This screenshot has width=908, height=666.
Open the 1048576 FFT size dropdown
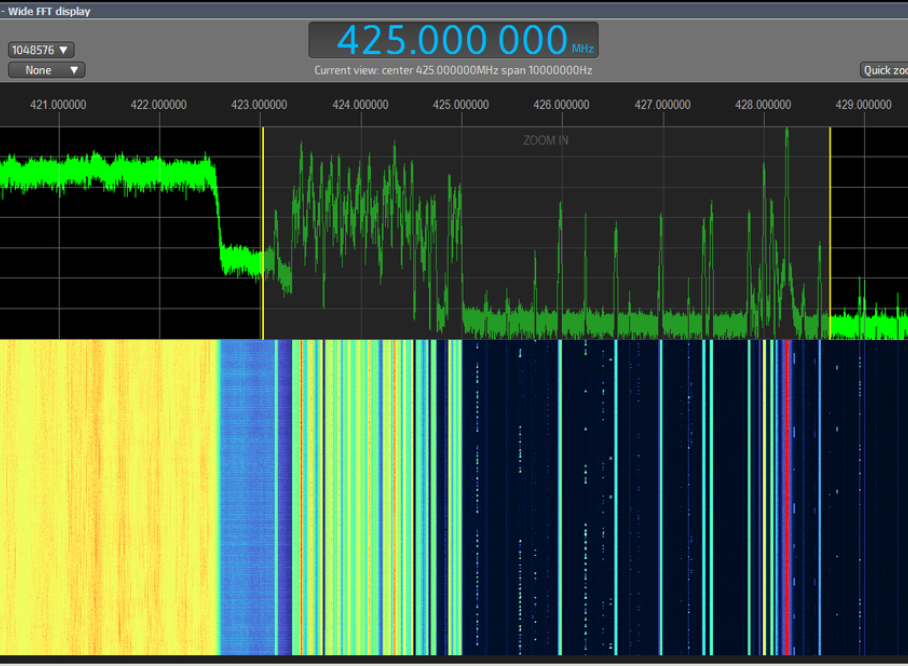[x=41, y=50]
